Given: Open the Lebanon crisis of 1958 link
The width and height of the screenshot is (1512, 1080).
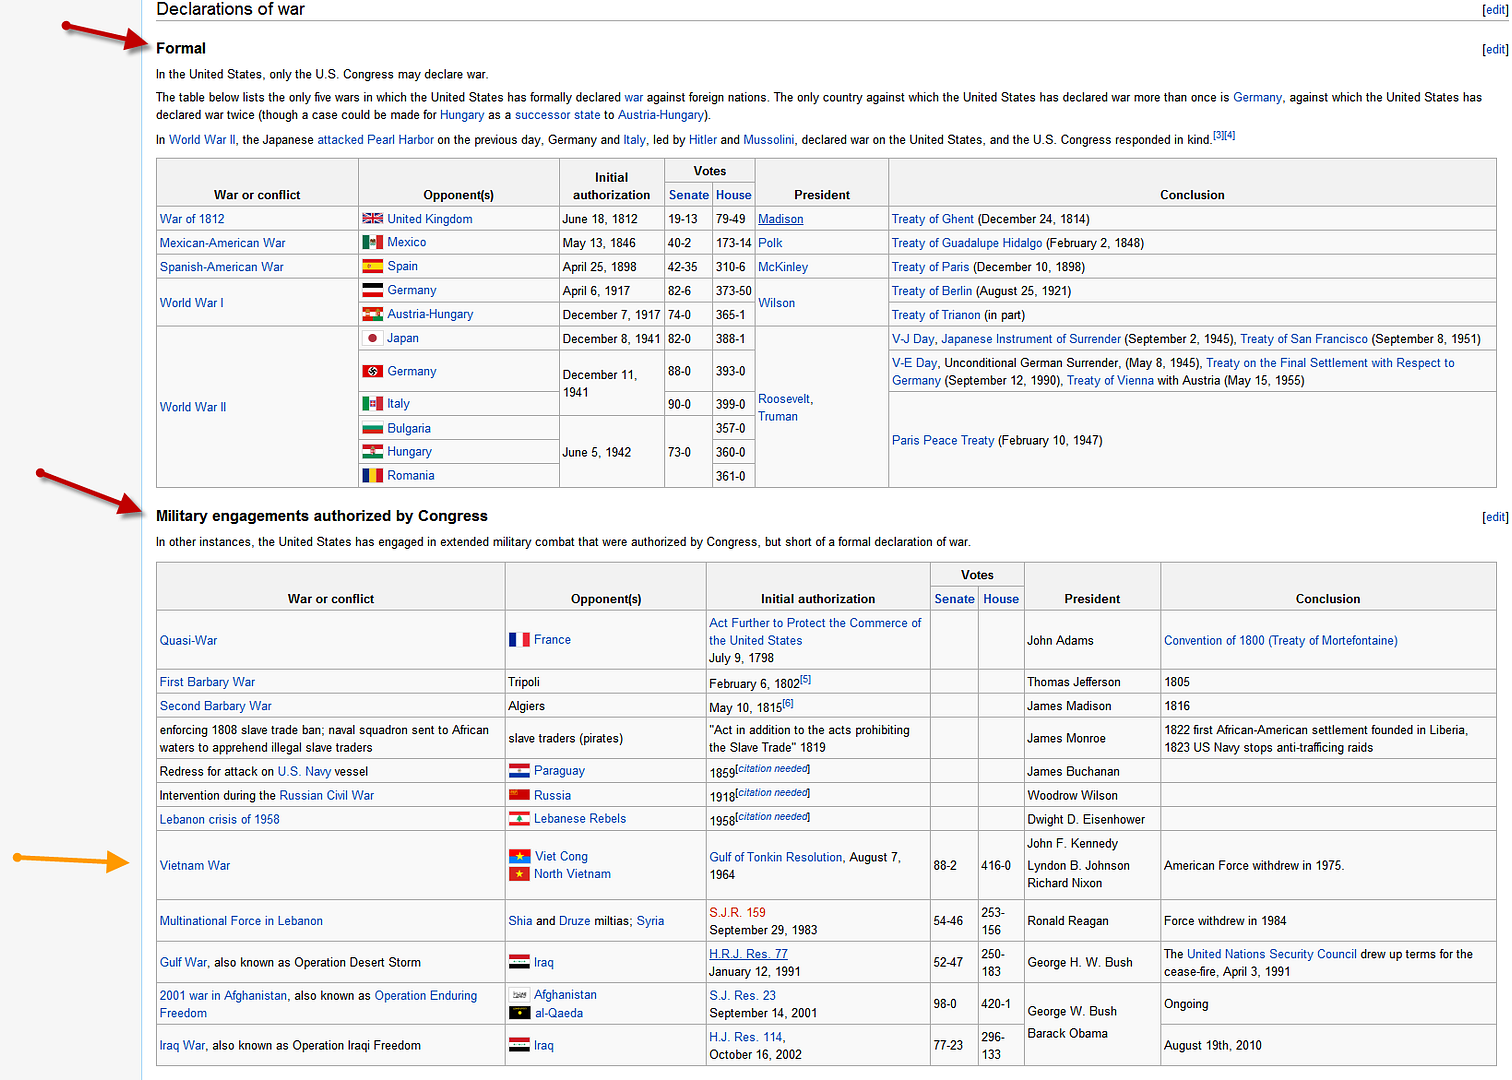Looking at the screenshot, I should pyautogui.click(x=219, y=820).
